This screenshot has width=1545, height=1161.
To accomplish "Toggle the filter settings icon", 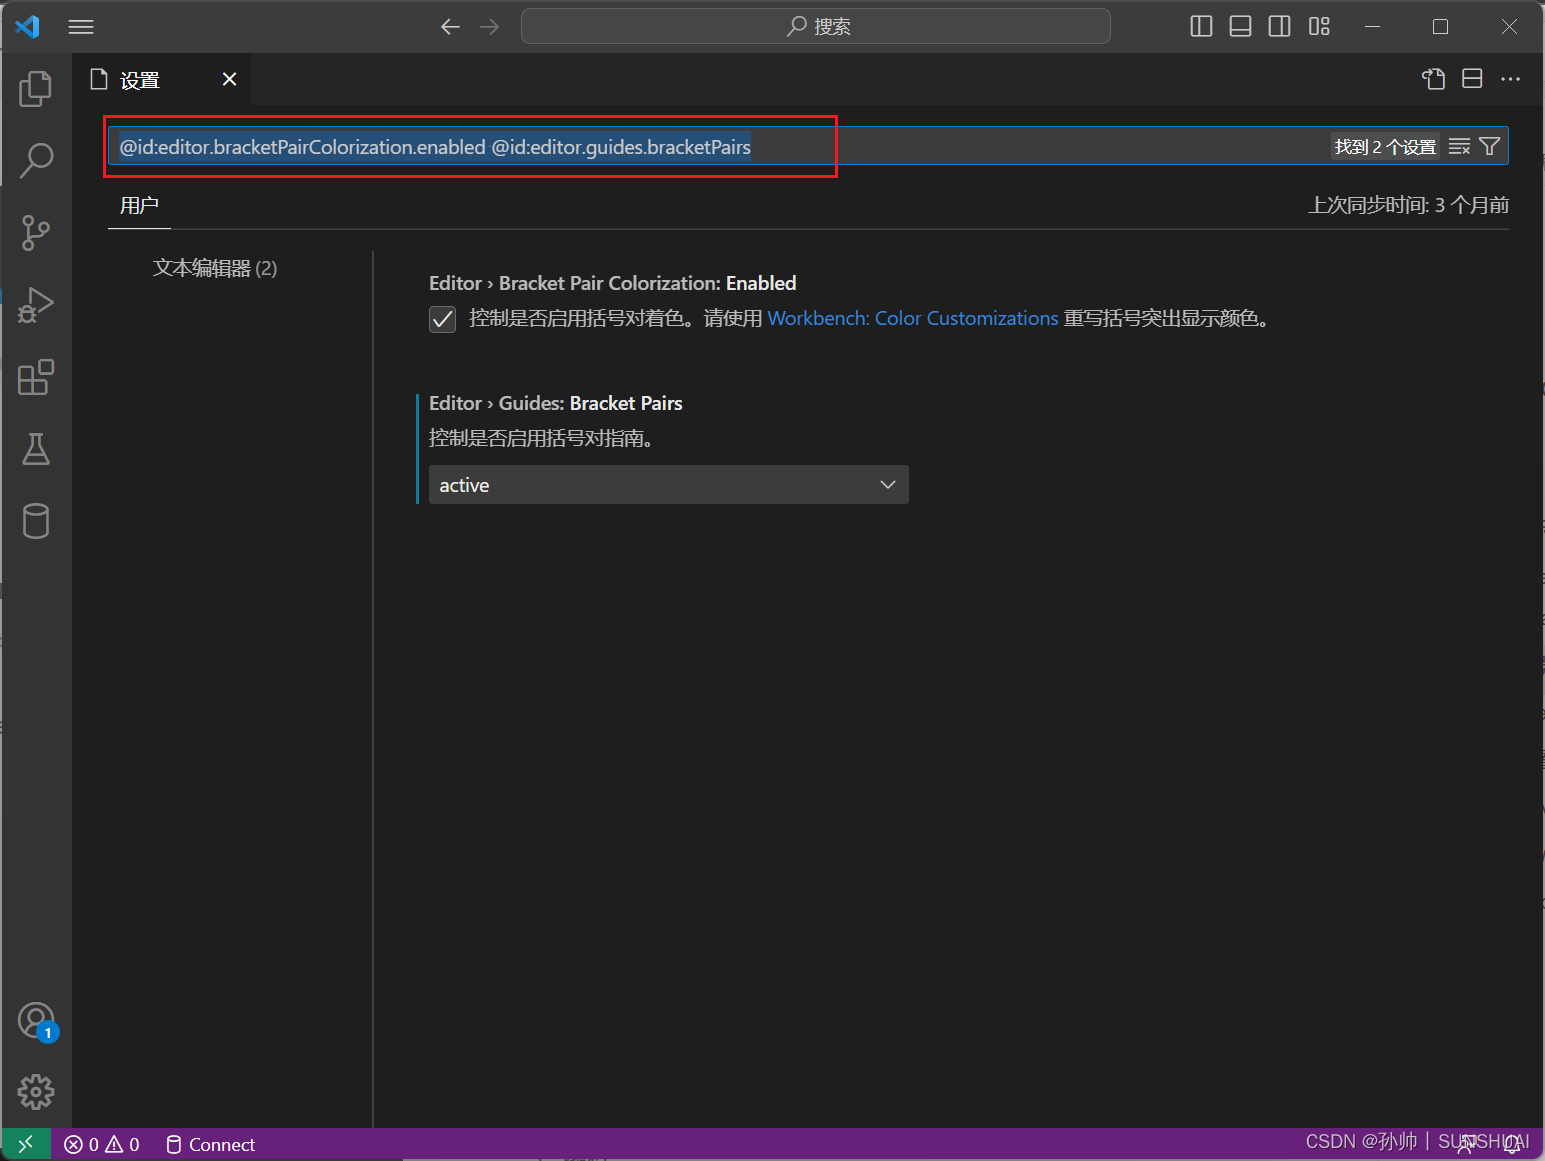I will click(1490, 146).
